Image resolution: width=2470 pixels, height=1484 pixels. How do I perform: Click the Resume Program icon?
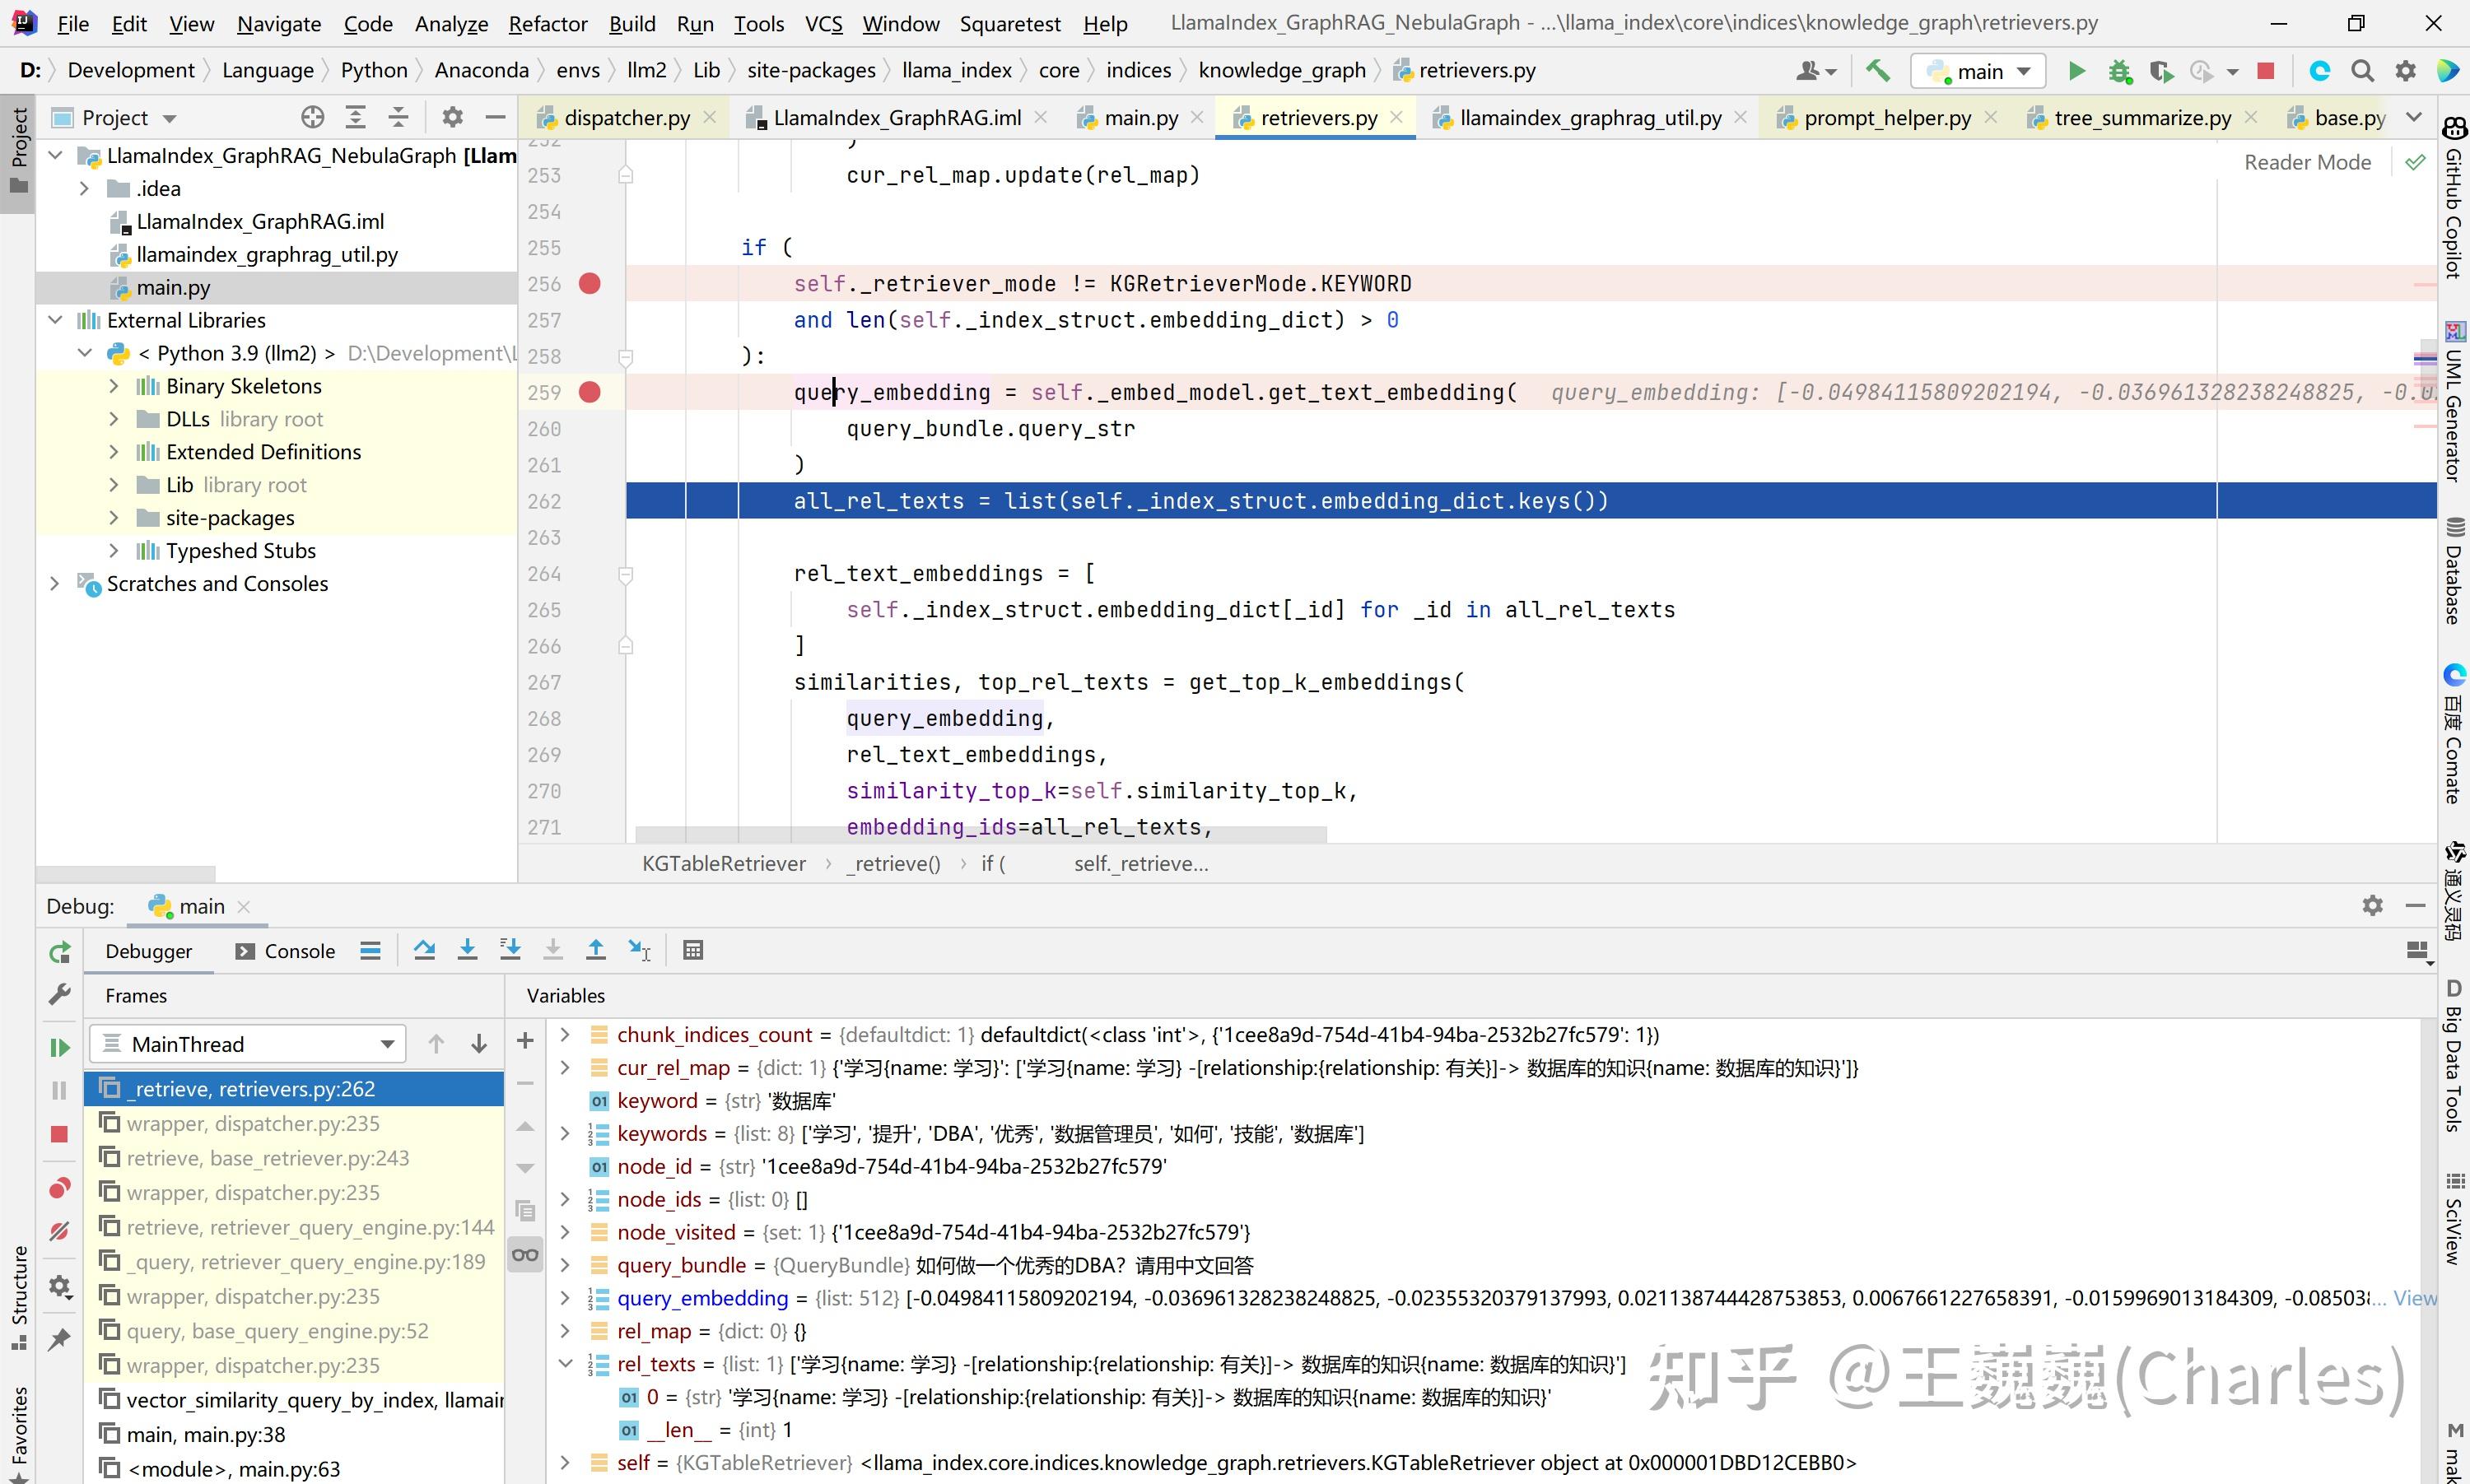59,1047
